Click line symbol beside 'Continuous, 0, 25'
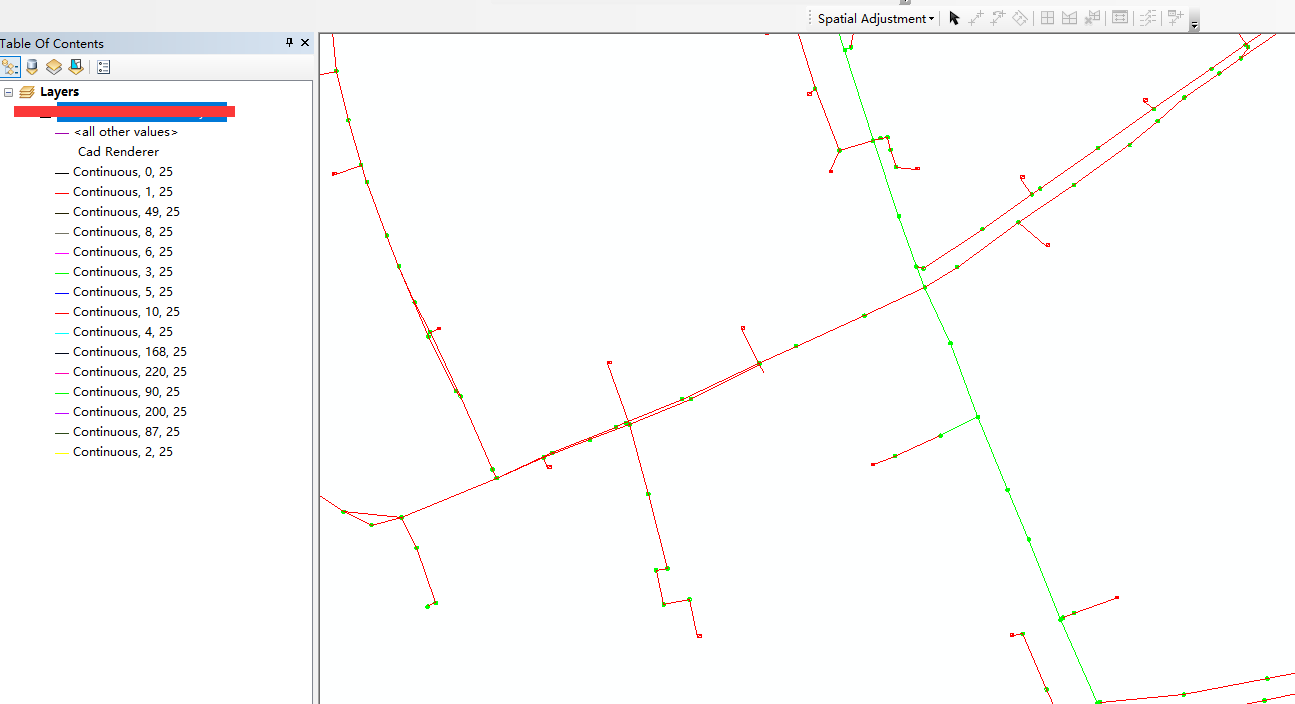The image size is (1295, 704). pyautogui.click(x=62, y=172)
